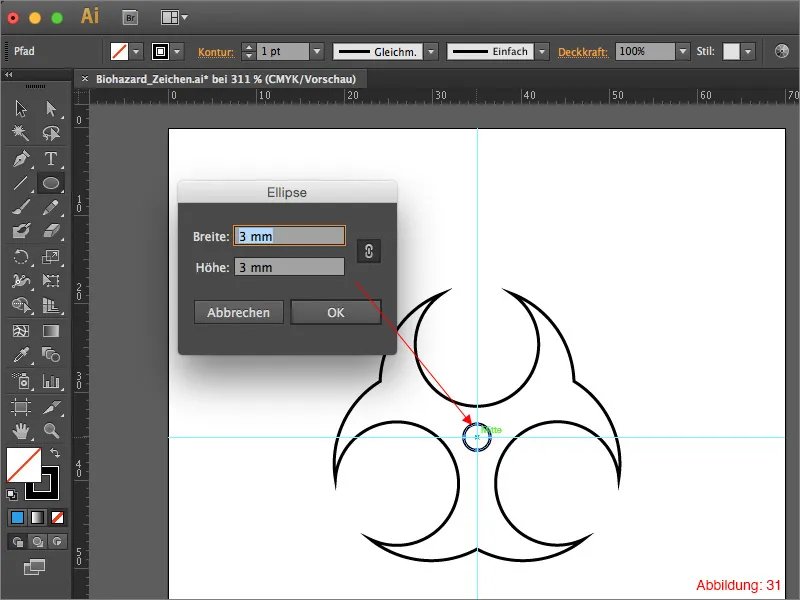Viewport: 800px width, 600px height.
Task: Click the Breite width input field
Action: 289,236
